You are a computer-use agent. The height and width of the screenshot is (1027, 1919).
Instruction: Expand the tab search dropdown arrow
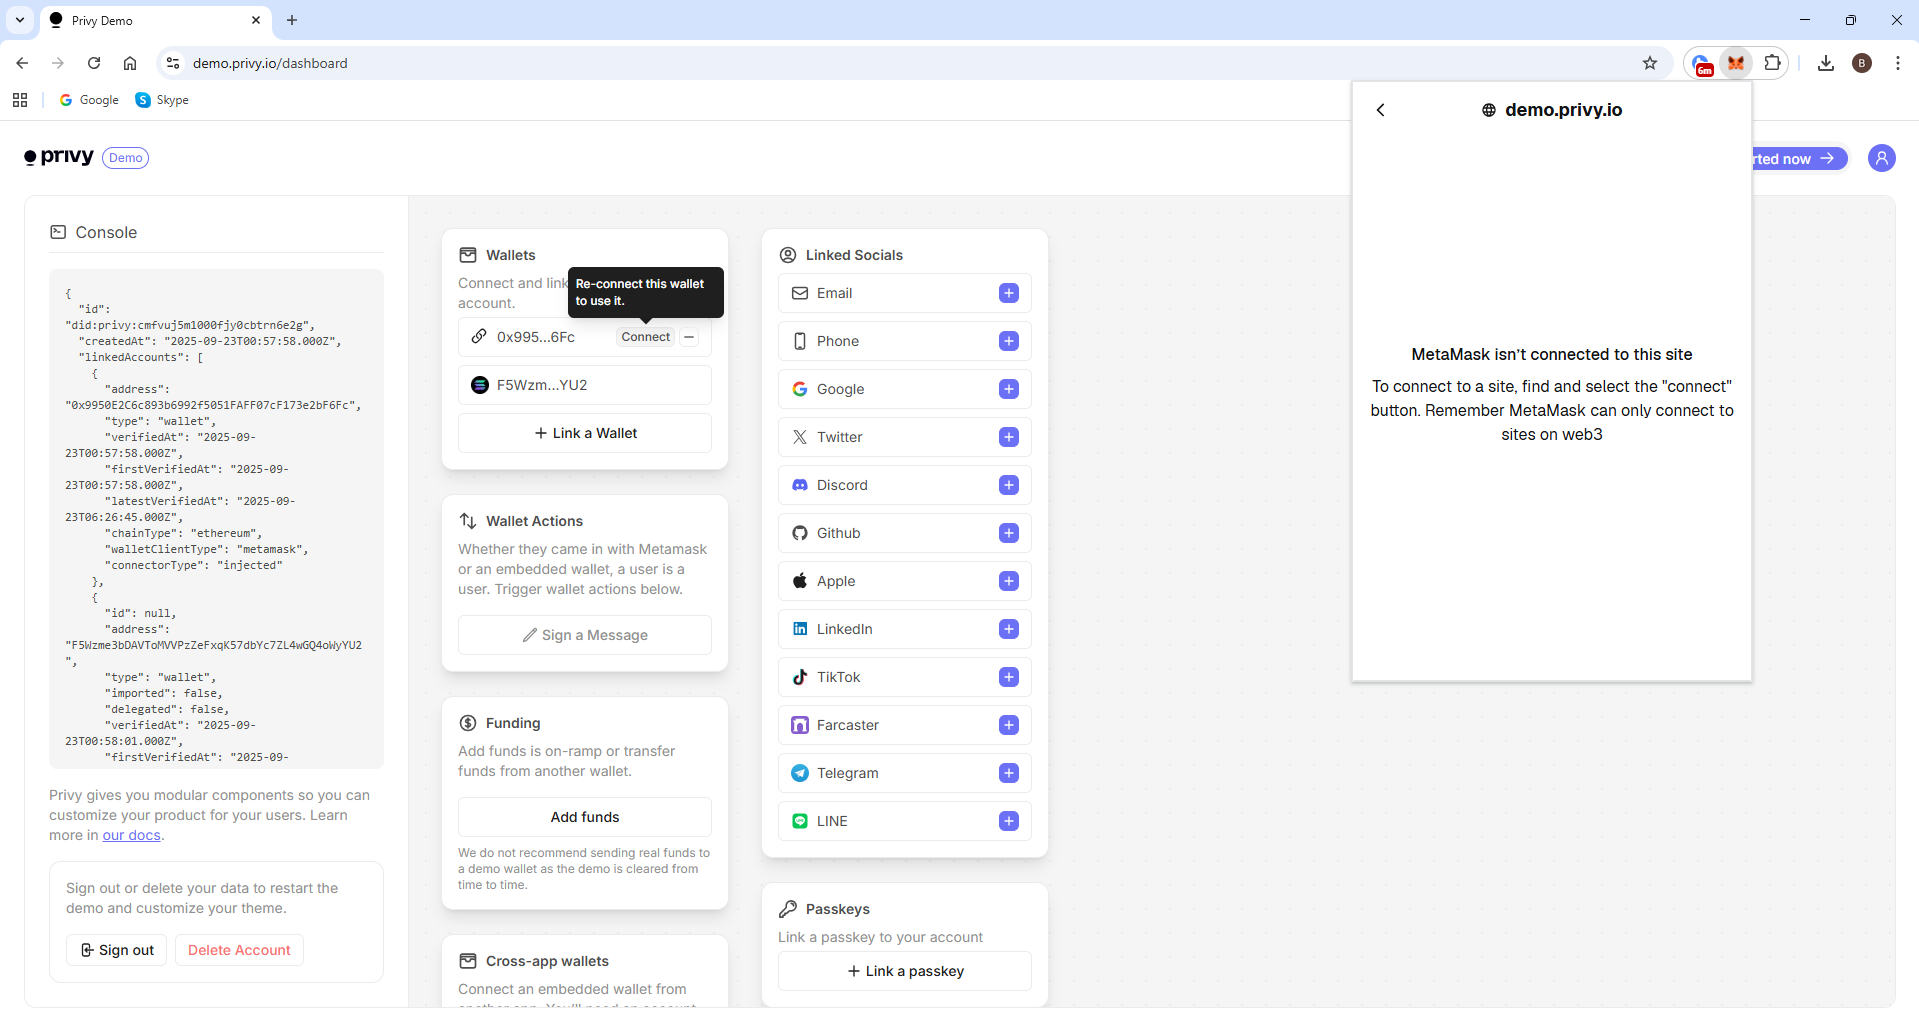(20, 20)
